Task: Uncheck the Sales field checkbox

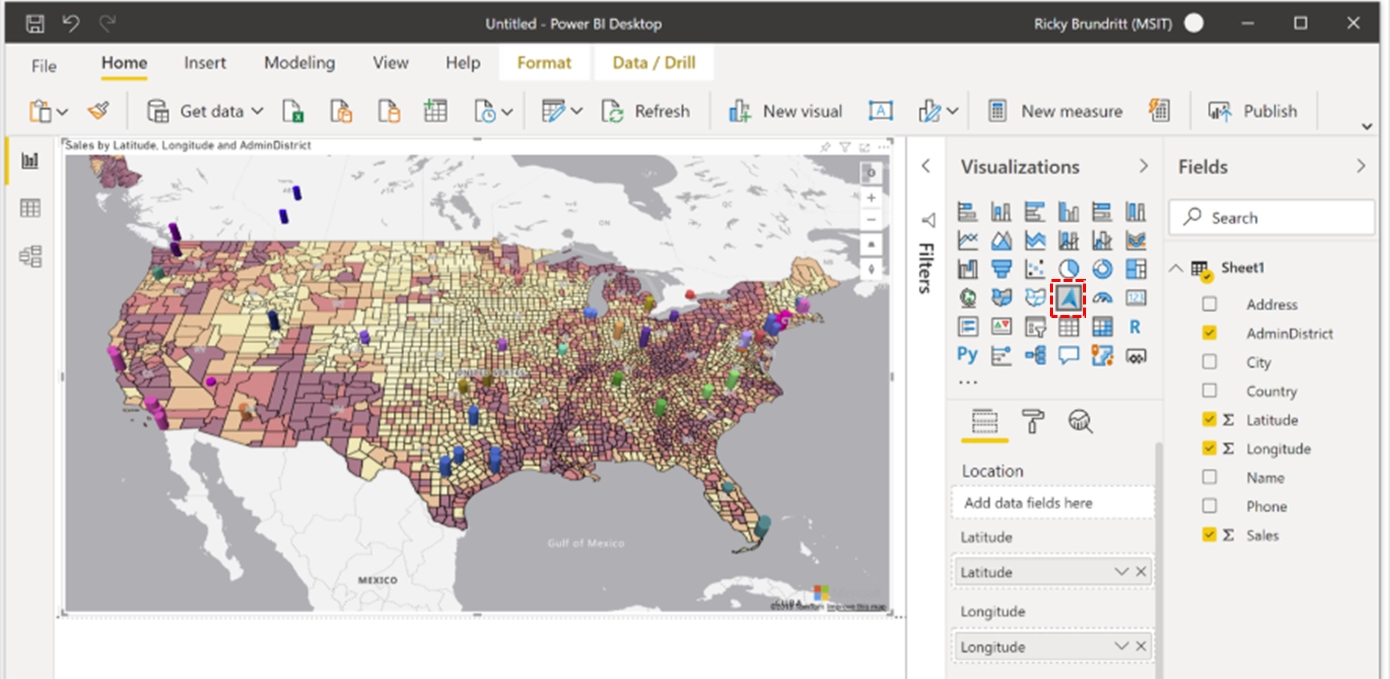Action: pos(1209,535)
